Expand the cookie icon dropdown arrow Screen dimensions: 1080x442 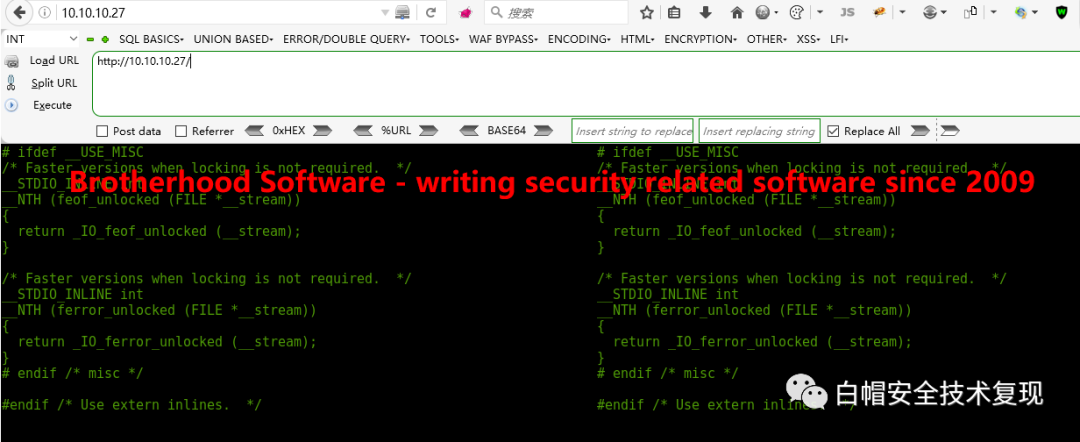coord(820,12)
